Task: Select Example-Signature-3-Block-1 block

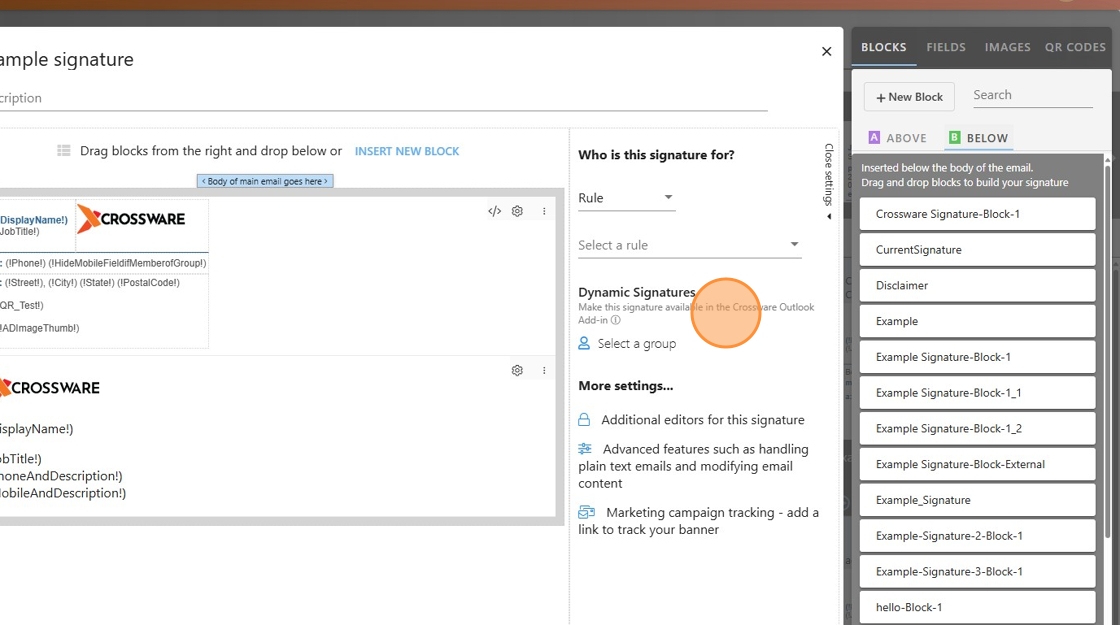Action: click(x=977, y=571)
